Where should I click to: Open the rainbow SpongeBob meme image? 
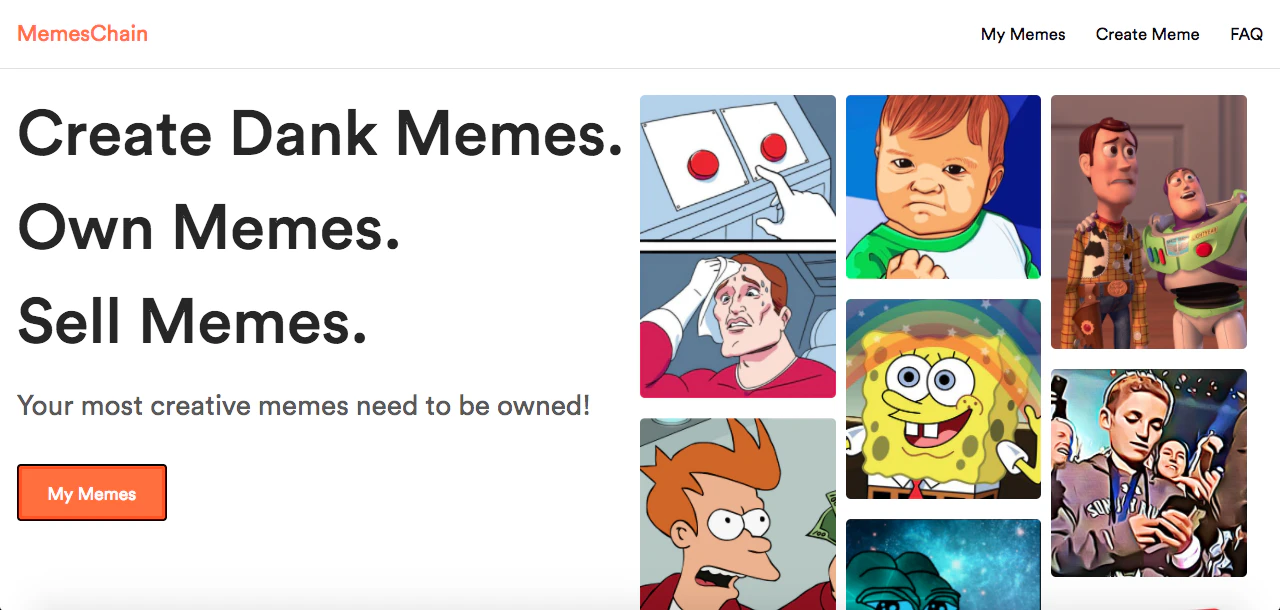click(x=943, y=399)
